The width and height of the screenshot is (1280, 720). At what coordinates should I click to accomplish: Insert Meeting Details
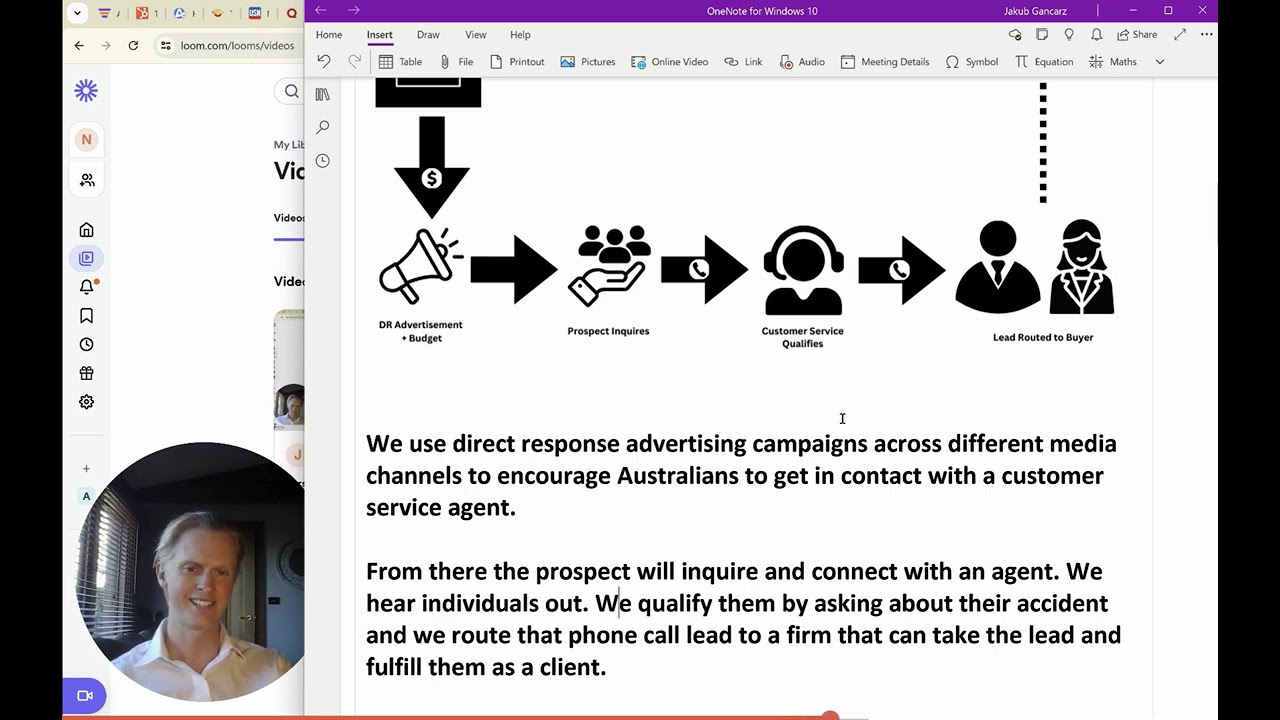point(885,61)
